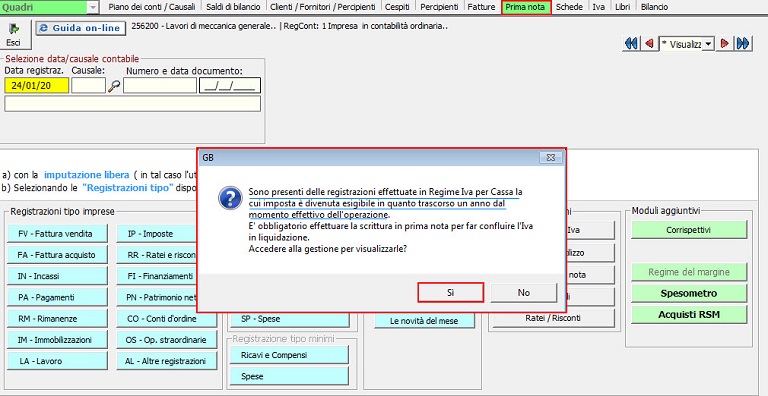This screenshot has height=396, width=768.
Task: Go to previous record red arrow
Action: click(649, 44)
